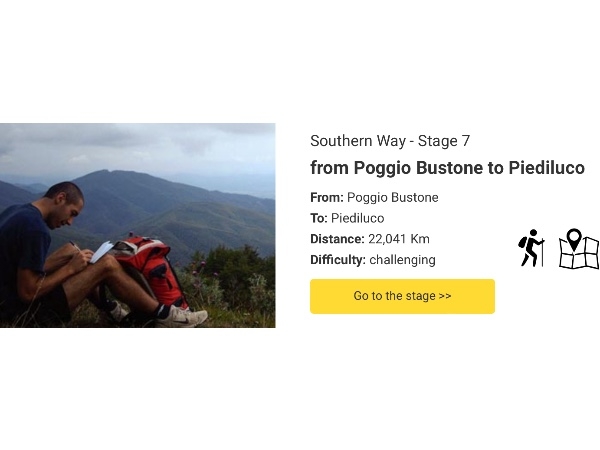Click the bold Difficulty: label
Screen dimensions: 600x450
tap(338, 260)
